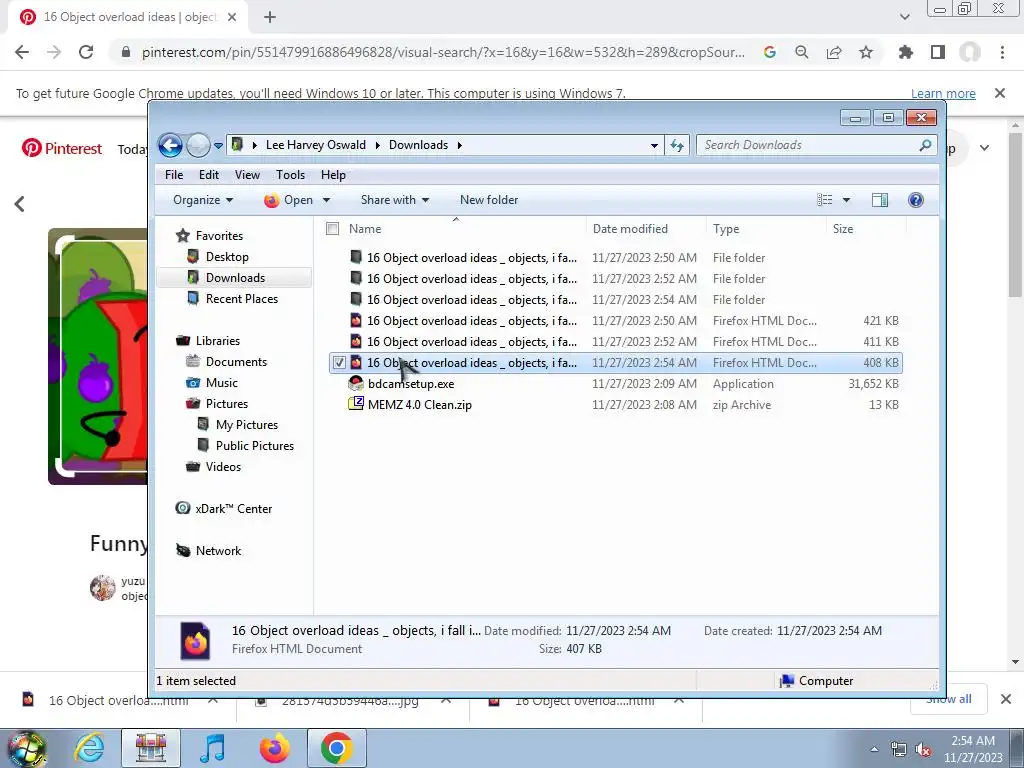Uncheck the selected 408 KB file checkbox

(339, 362)
